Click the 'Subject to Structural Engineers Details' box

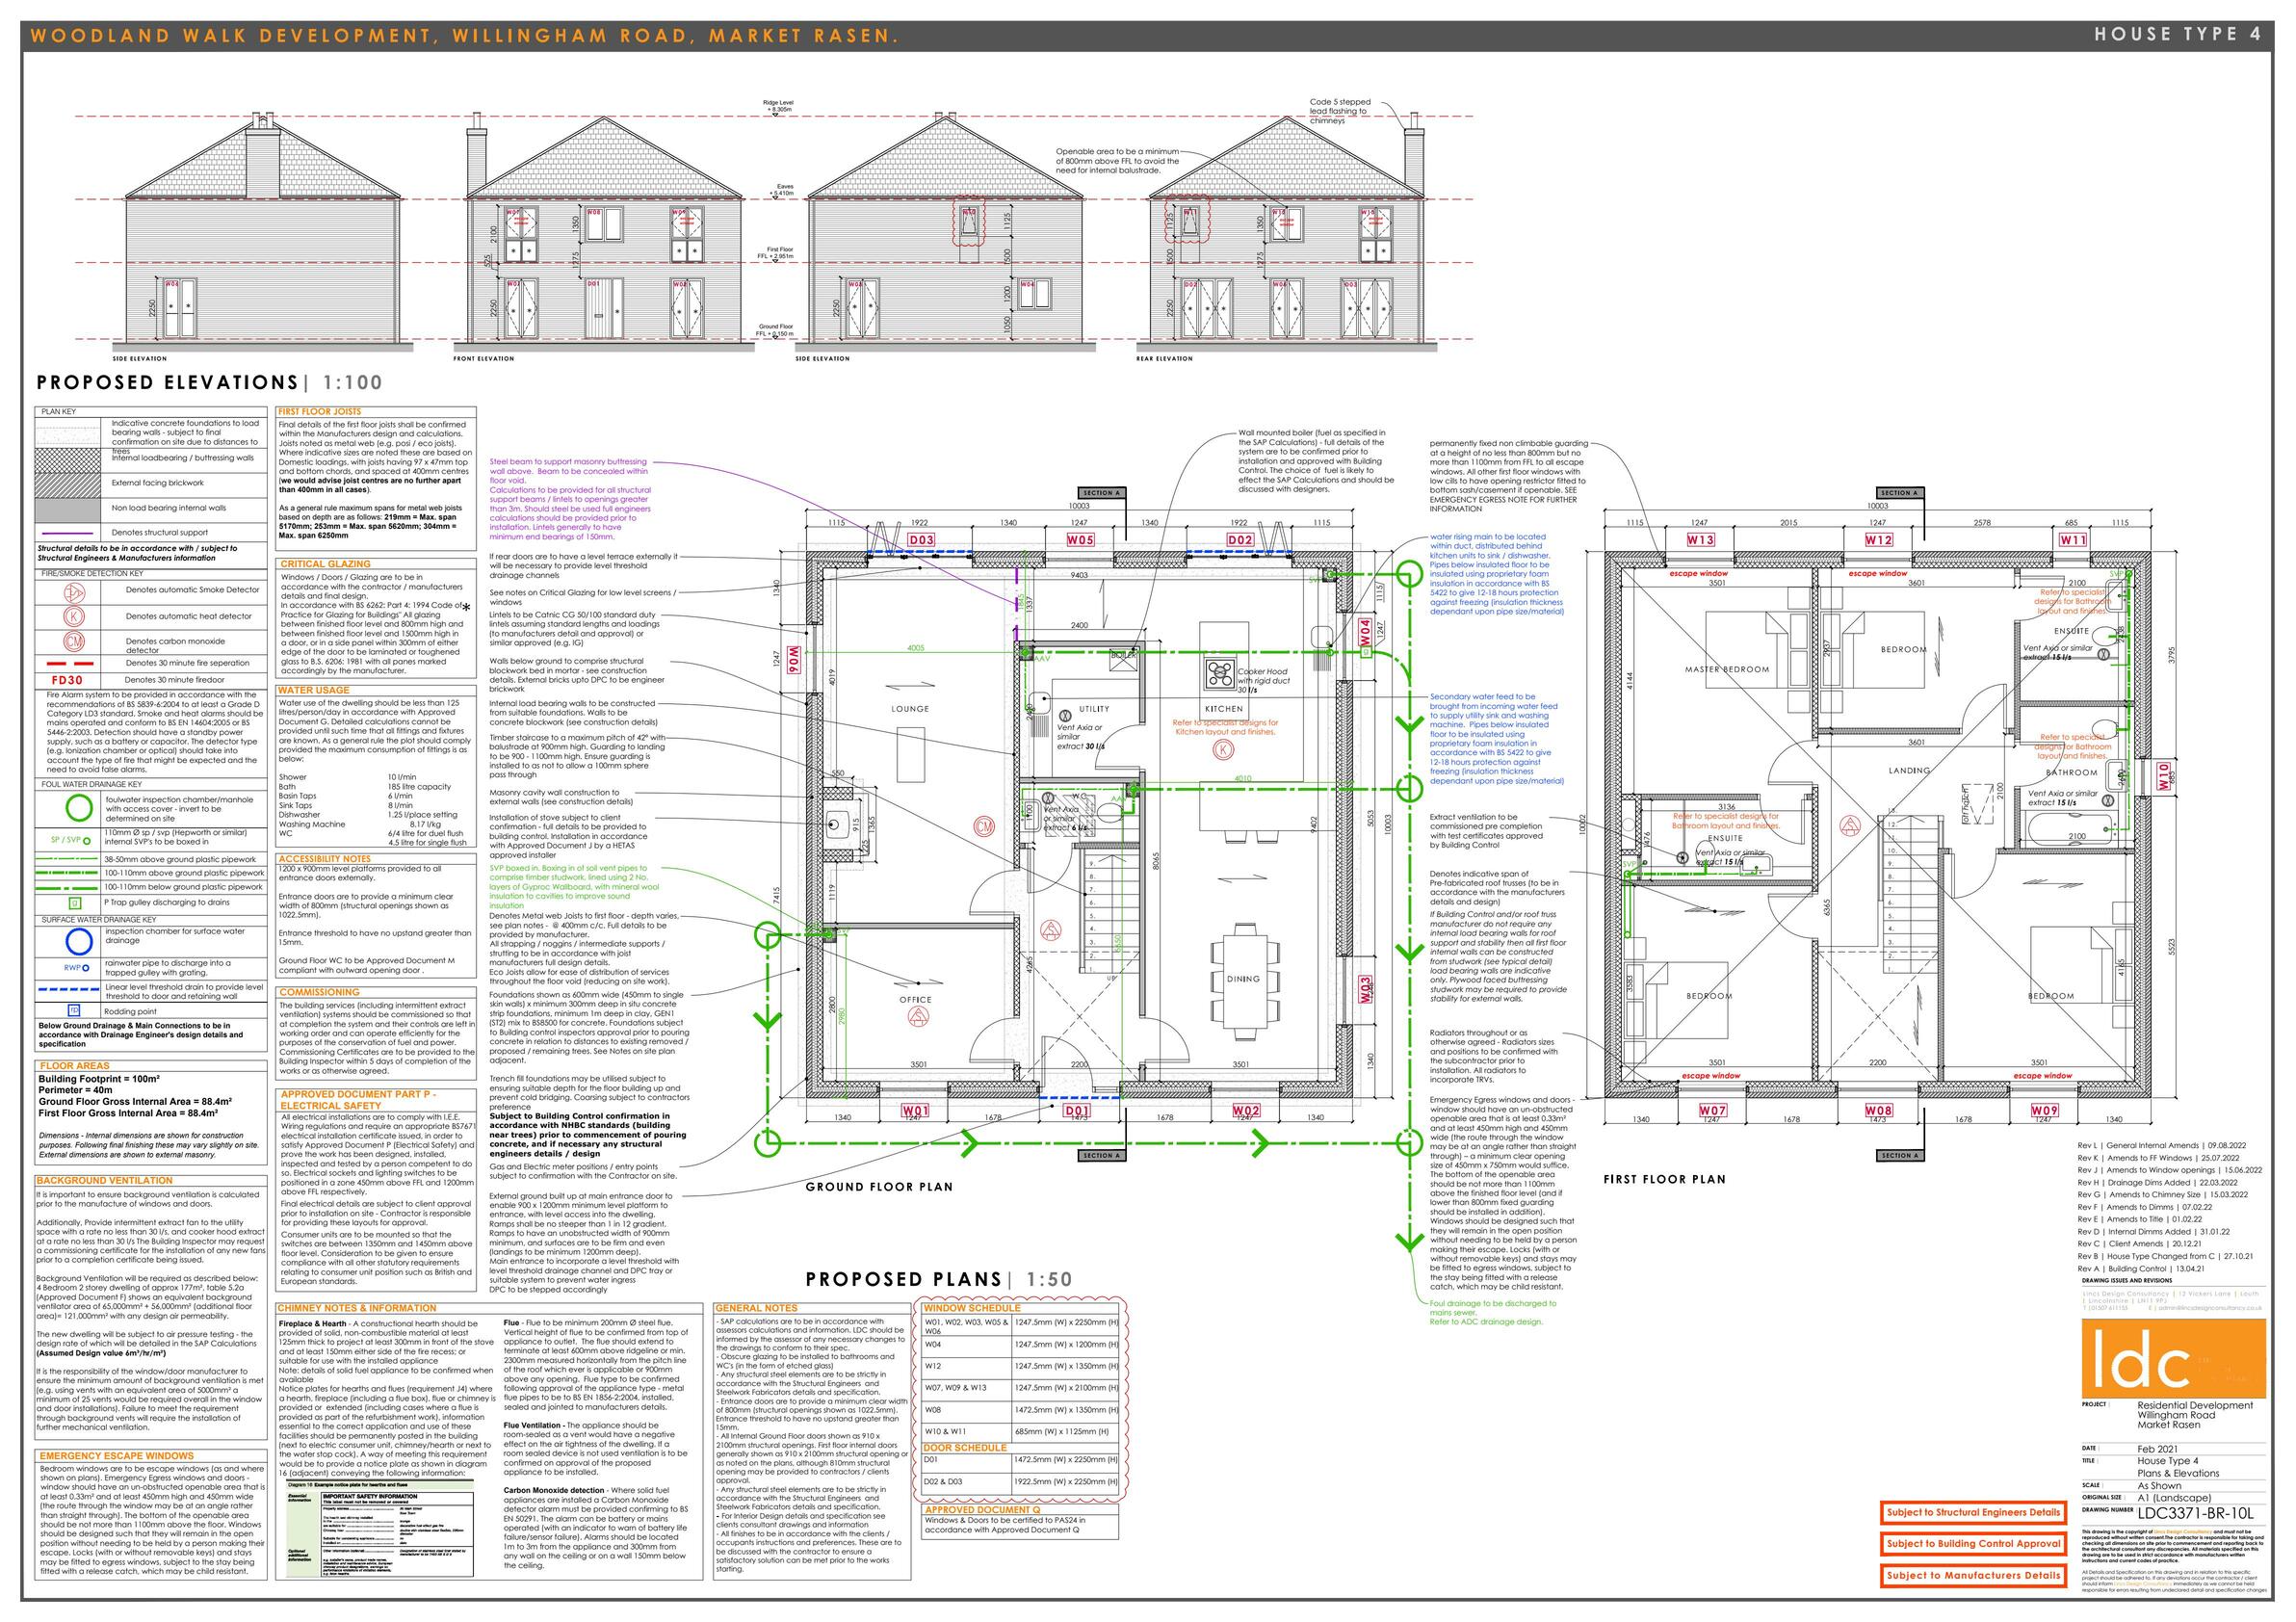coord(1973,1513)
